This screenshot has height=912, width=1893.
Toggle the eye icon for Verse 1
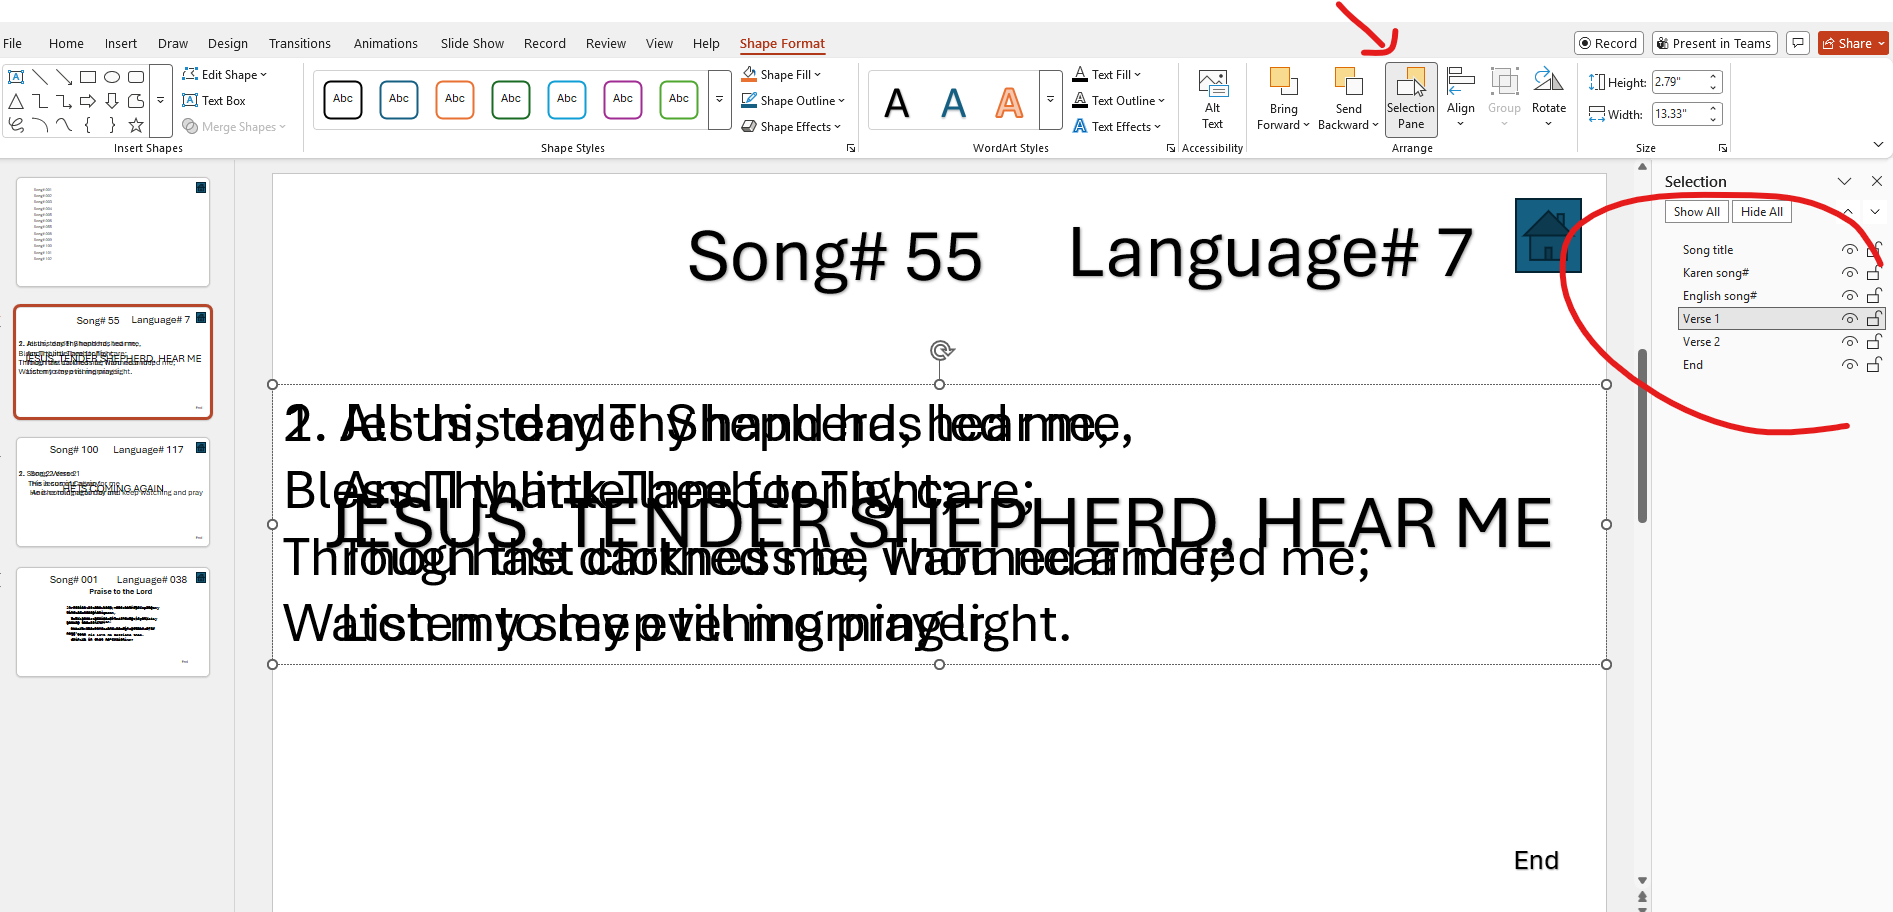[1850, 319]
